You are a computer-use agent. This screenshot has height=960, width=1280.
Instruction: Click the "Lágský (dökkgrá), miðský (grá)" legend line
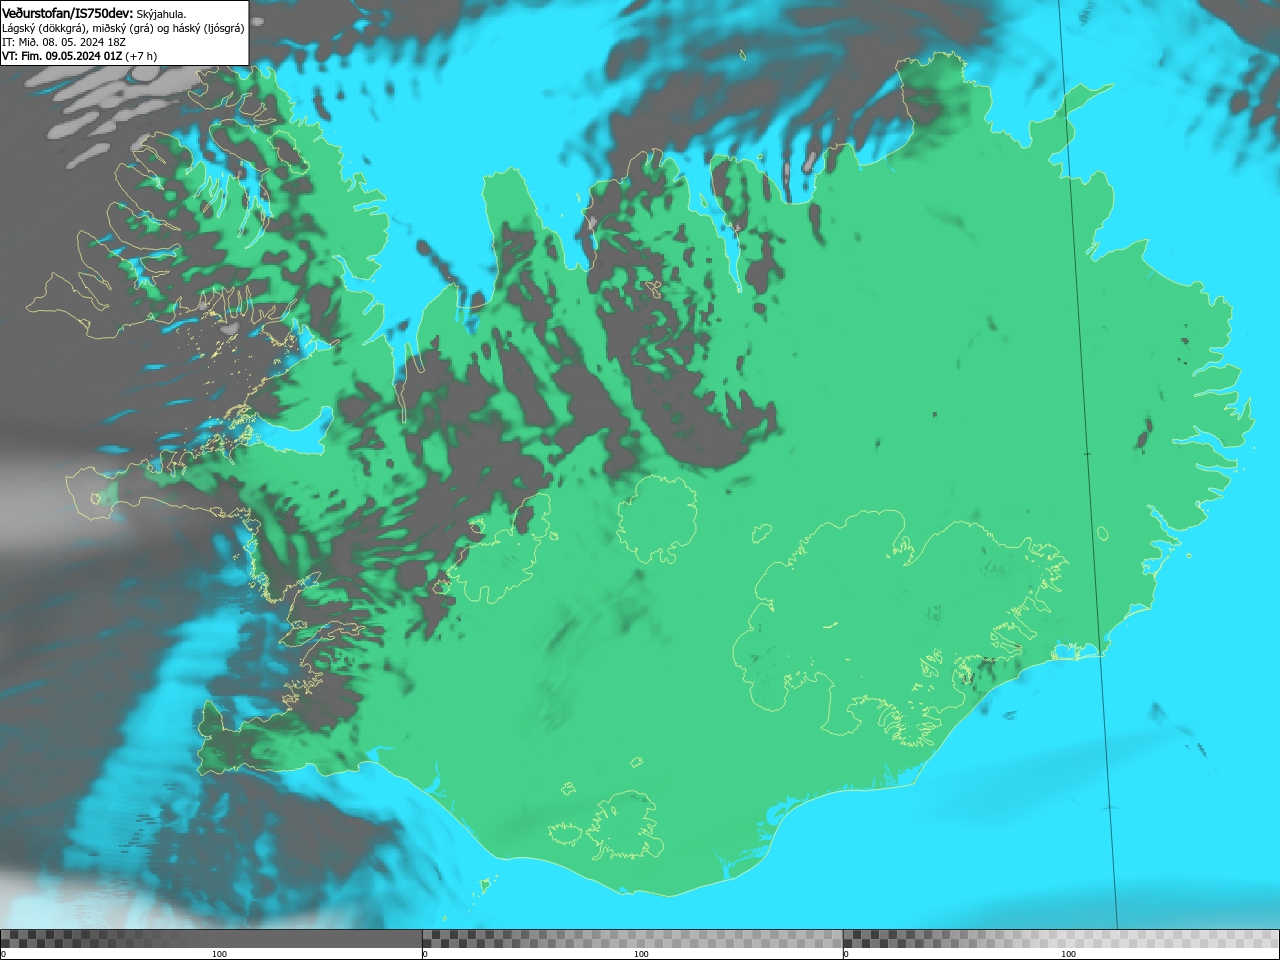tap(123, 28)
